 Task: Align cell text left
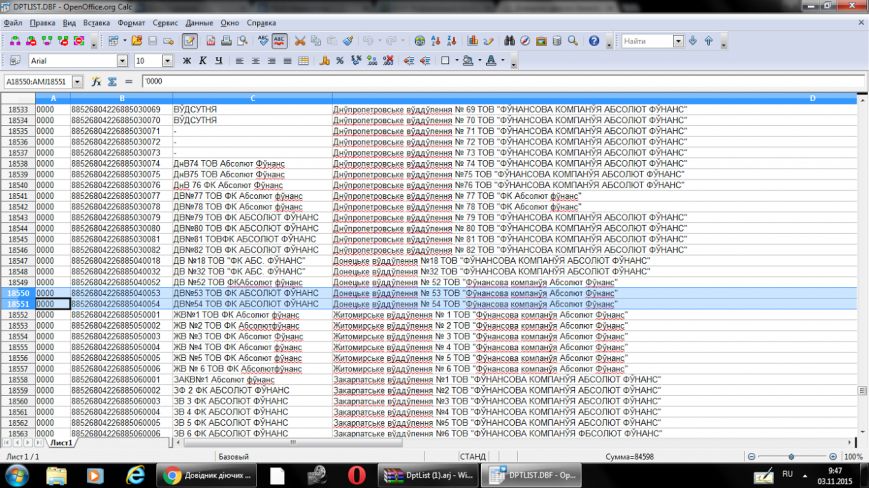click(239, 61)
